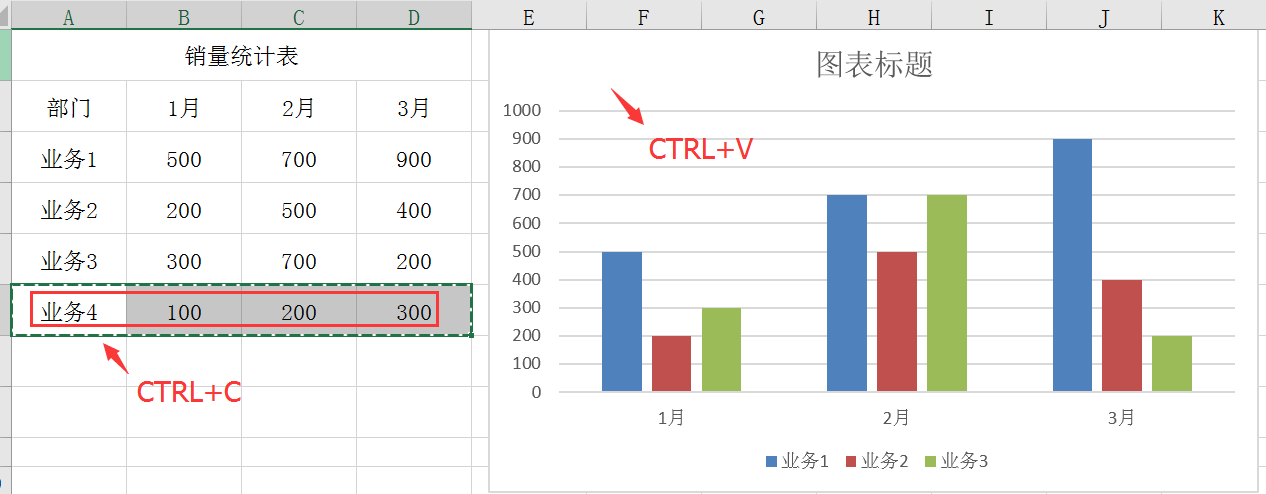Select the 图表标题 chart title
The image size is (1266, 494).
click(874, 65)
